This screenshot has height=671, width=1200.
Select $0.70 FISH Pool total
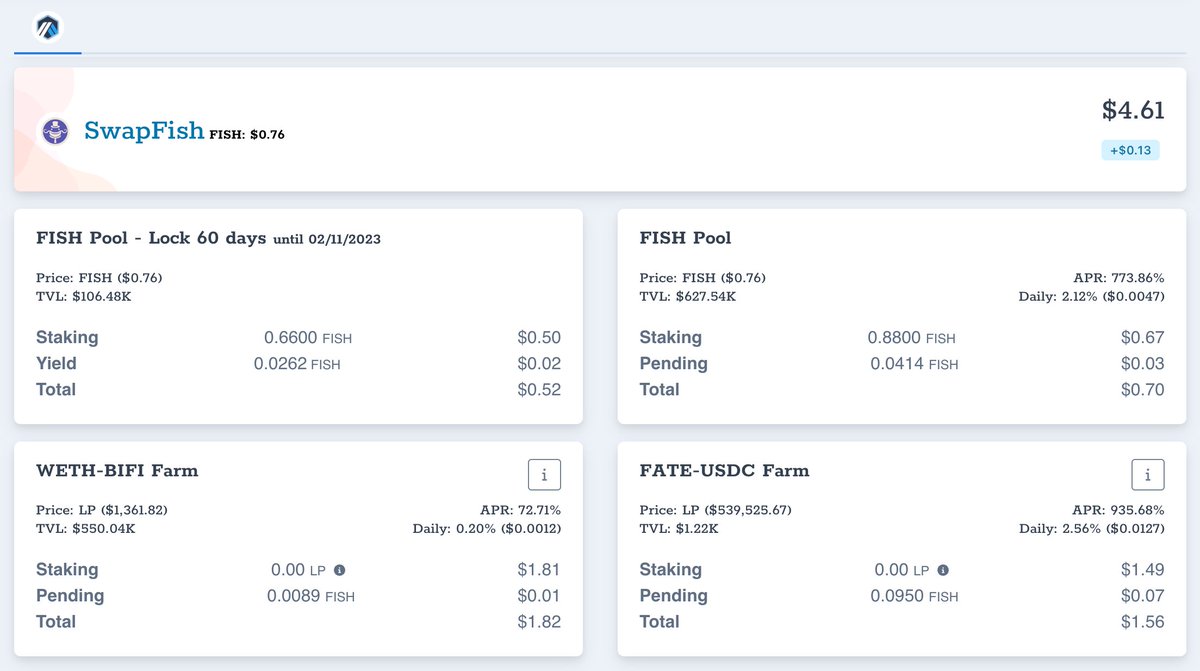point(1143,390)
